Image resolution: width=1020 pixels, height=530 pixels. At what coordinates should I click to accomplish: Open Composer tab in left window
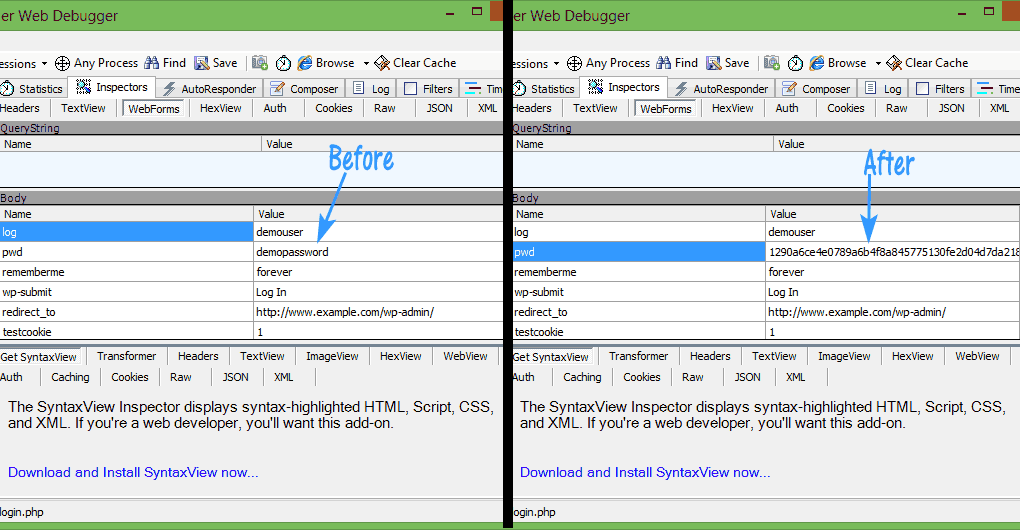(304, 88)
